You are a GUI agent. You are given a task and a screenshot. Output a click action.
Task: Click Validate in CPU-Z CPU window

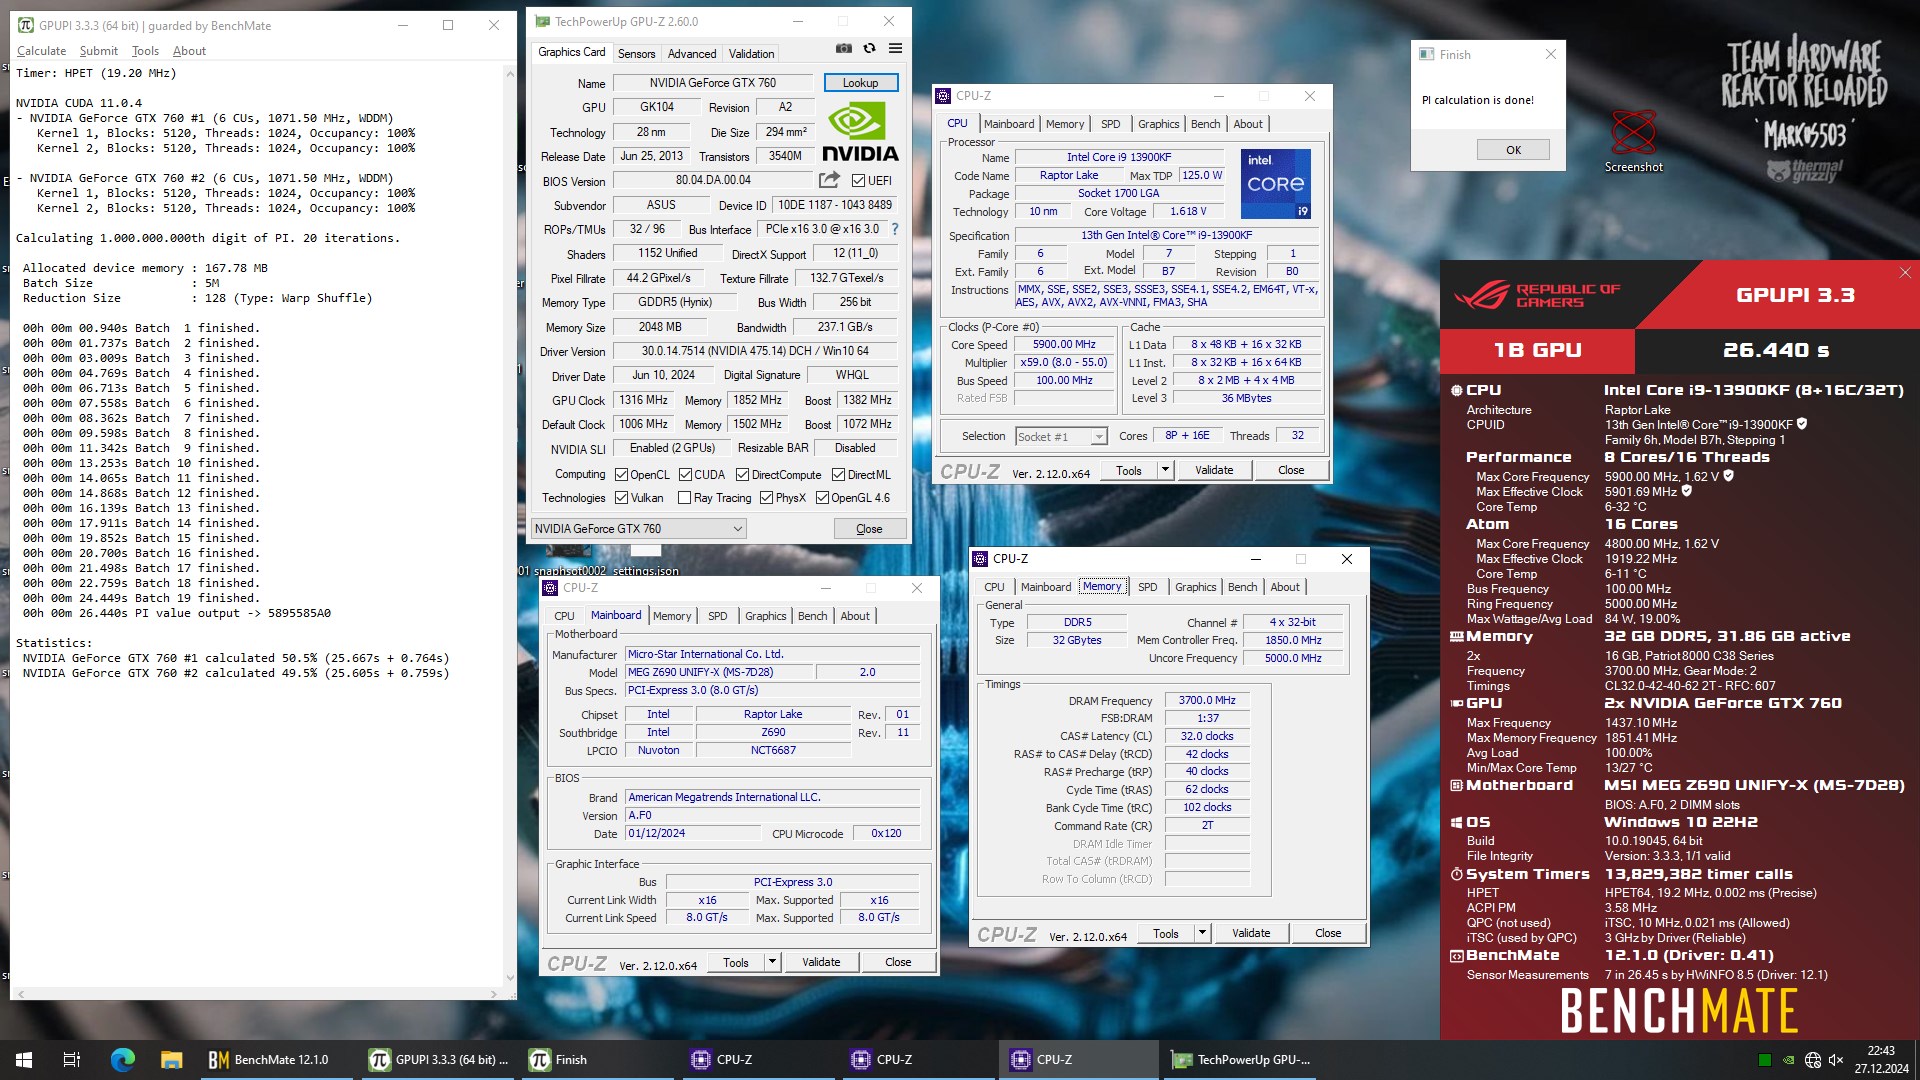[1214, 470]
